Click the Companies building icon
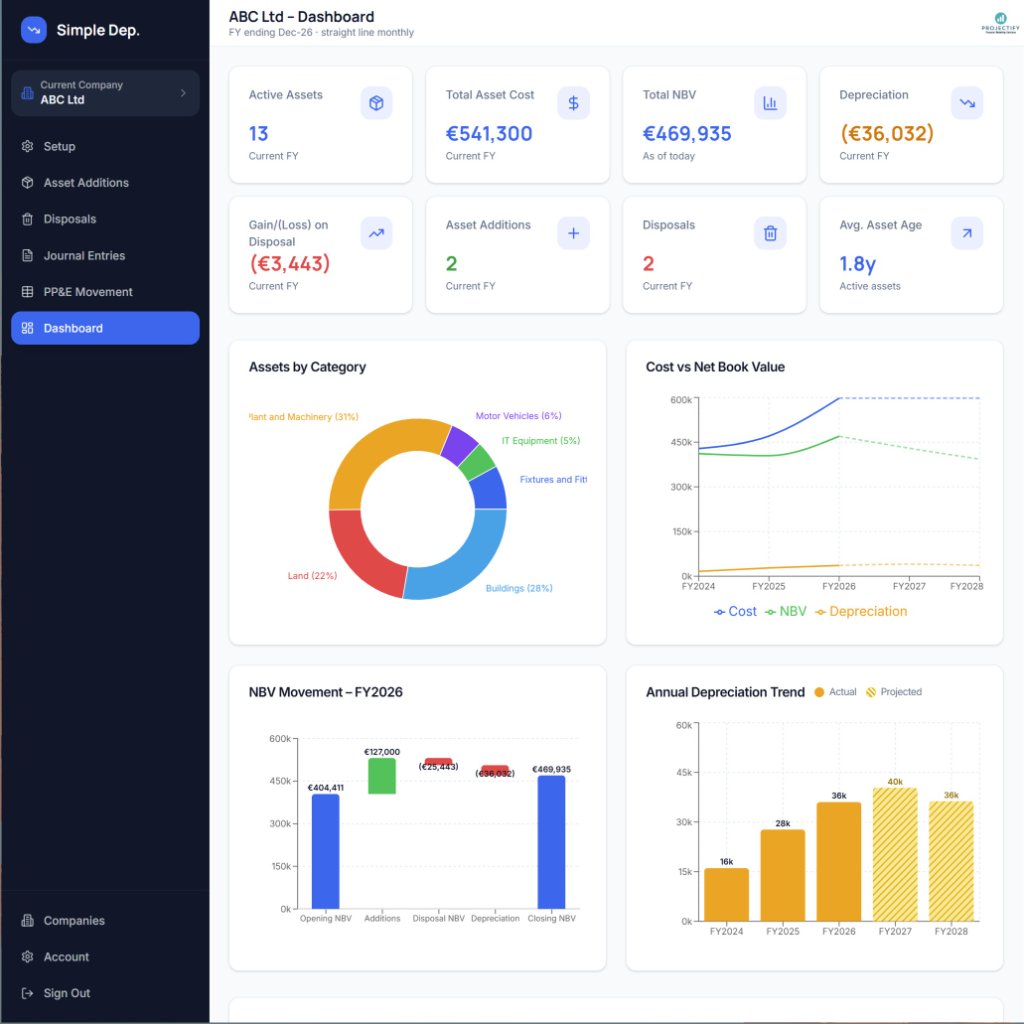Viewport: 1024px width, 1024px height. [x=27, y=920]
